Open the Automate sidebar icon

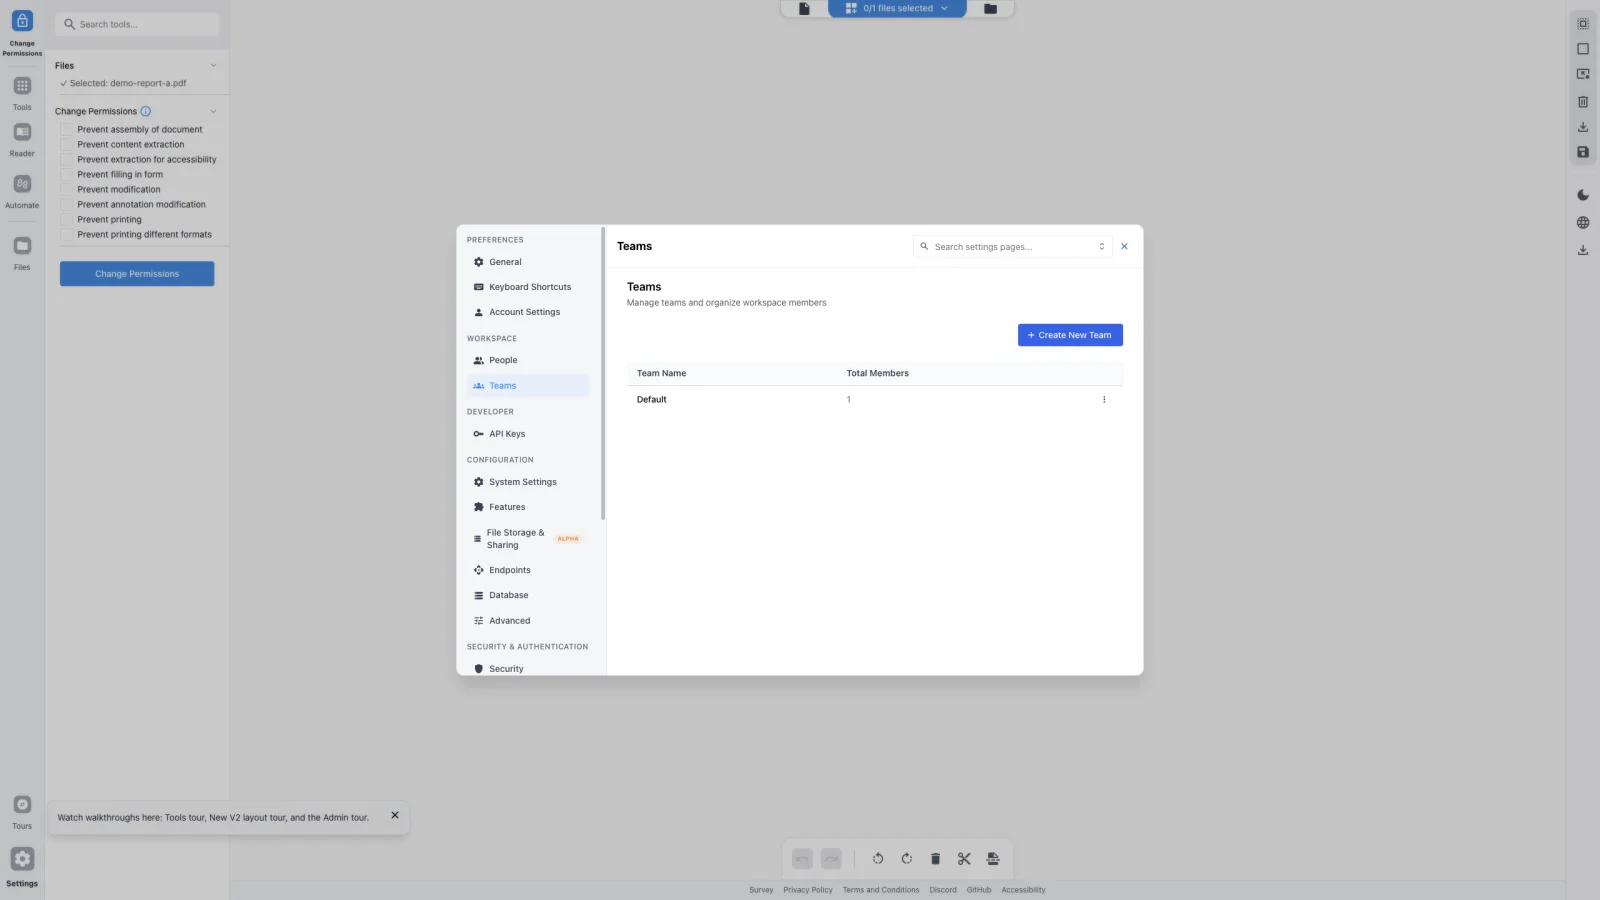[22, 184]
